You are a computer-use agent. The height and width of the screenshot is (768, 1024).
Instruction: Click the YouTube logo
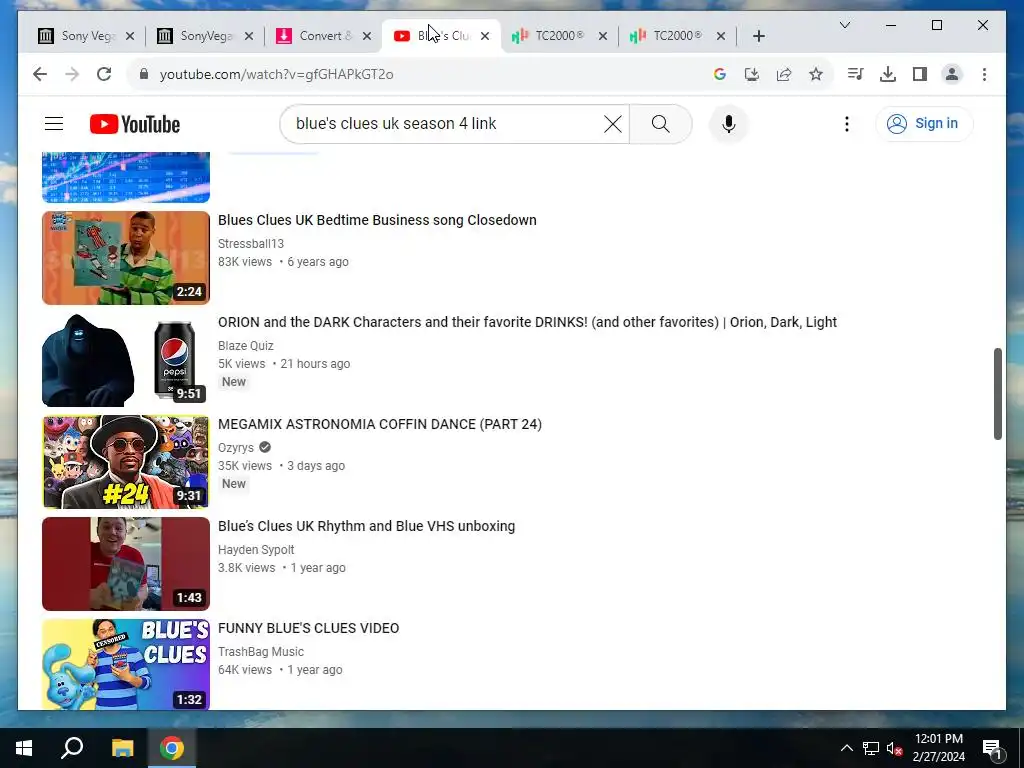(135, 124)
